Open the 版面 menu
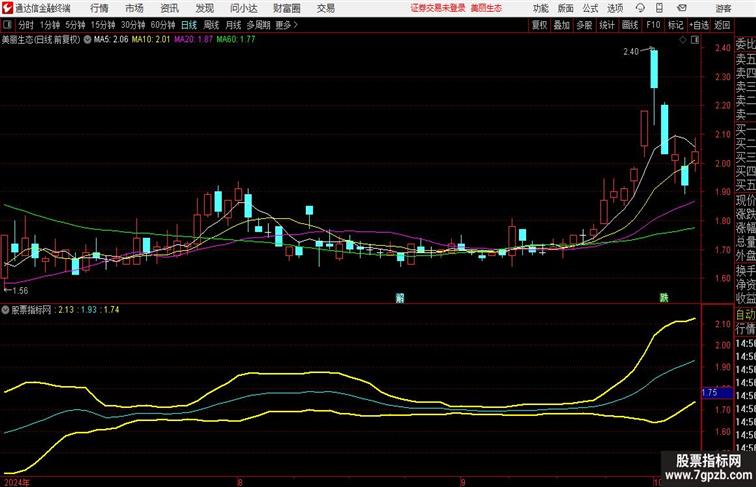This screenshot has width=756, height=487. (x=566, y=8)
